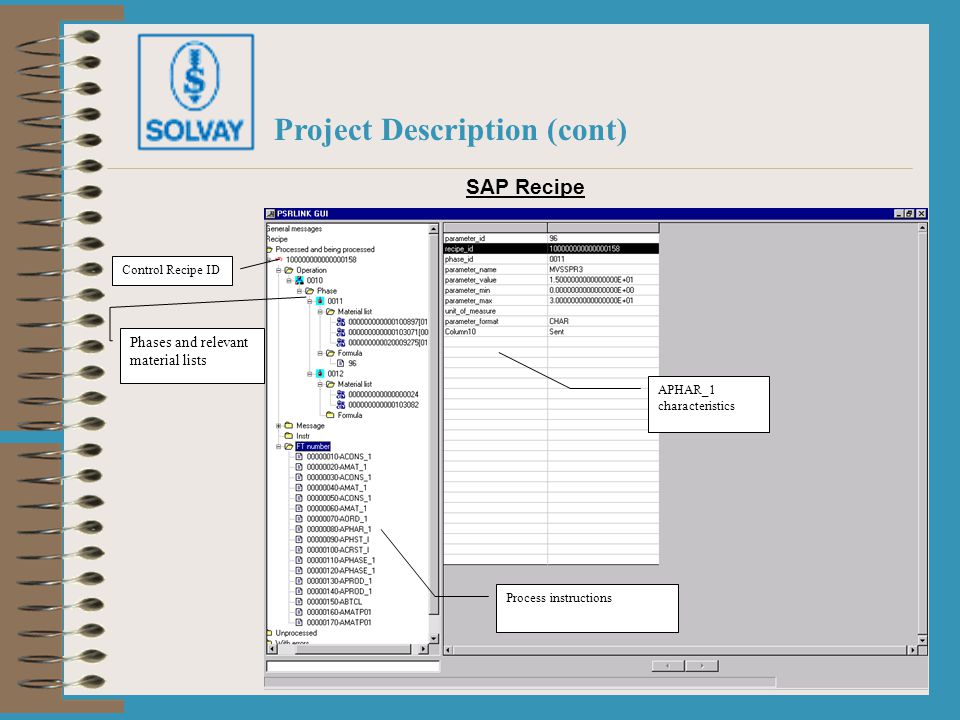The image size is (960, 720).
Task: Click the parameter_format value CHAR
Action: [x=559, y=321]
